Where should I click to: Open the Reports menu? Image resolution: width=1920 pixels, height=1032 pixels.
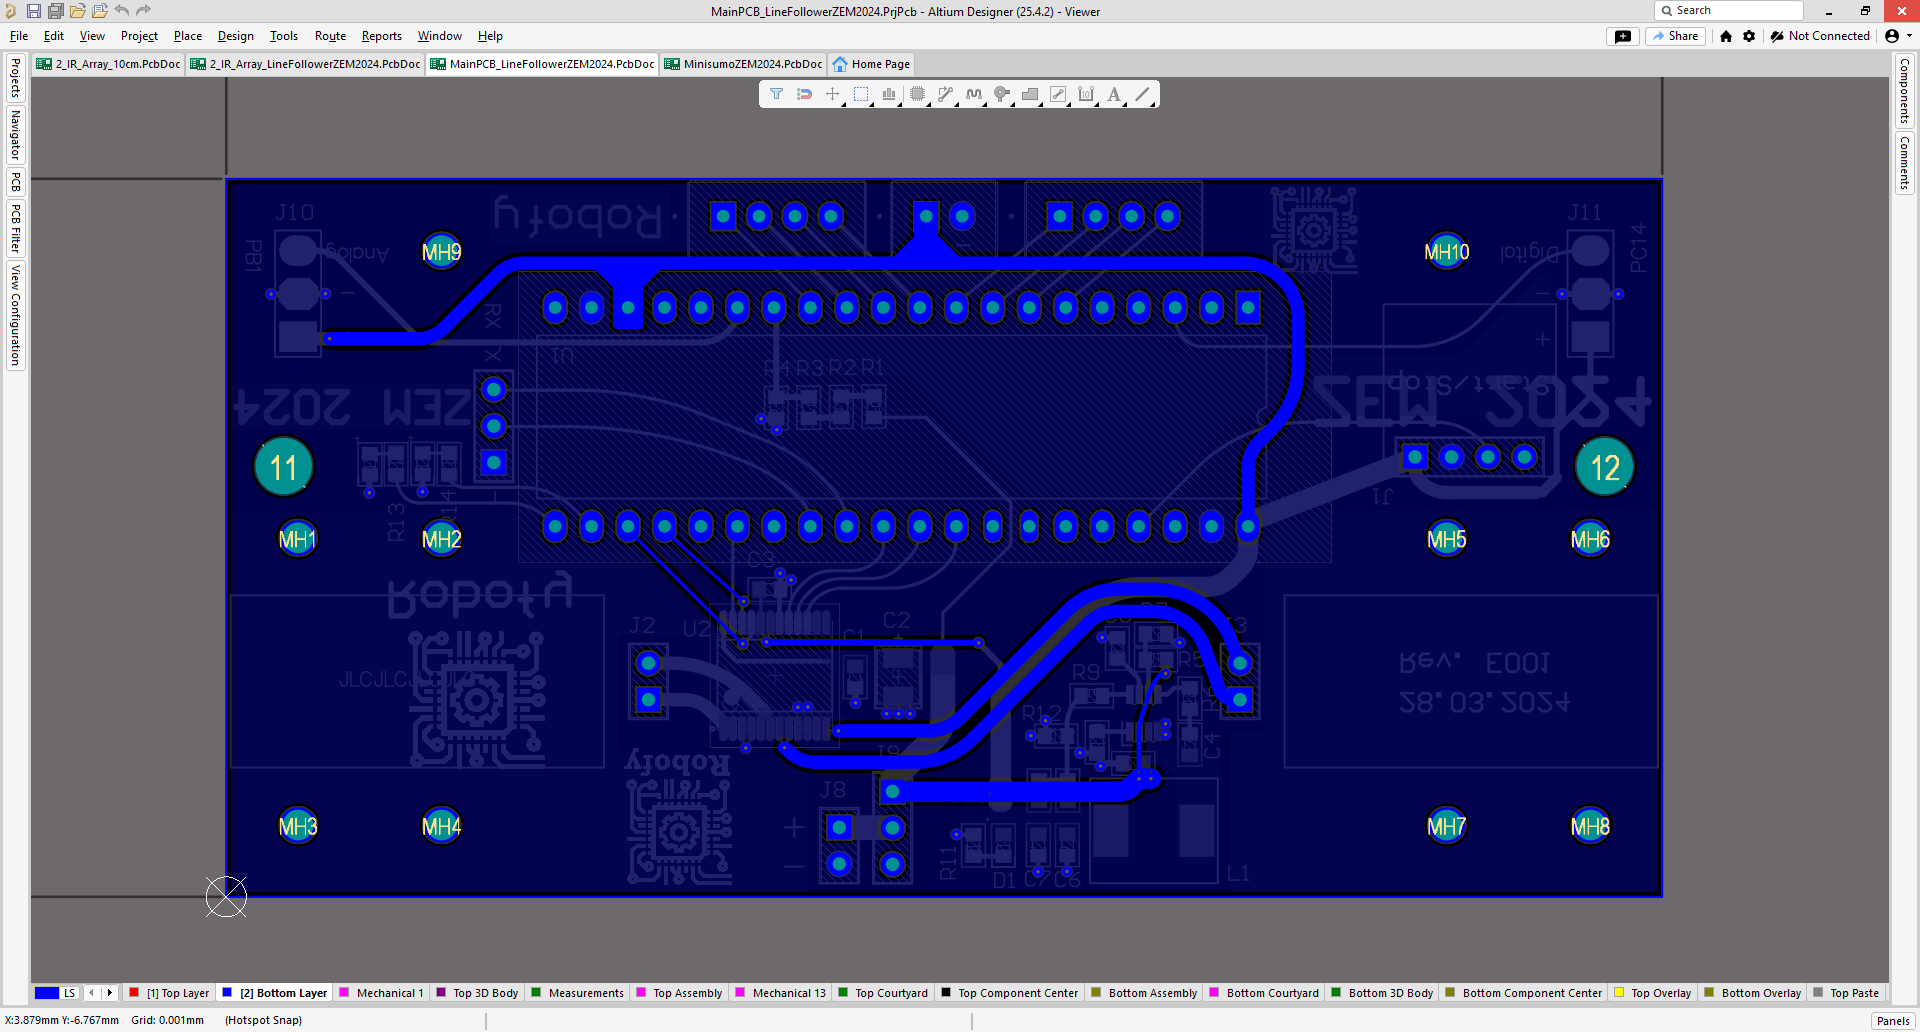click(382, 36)
